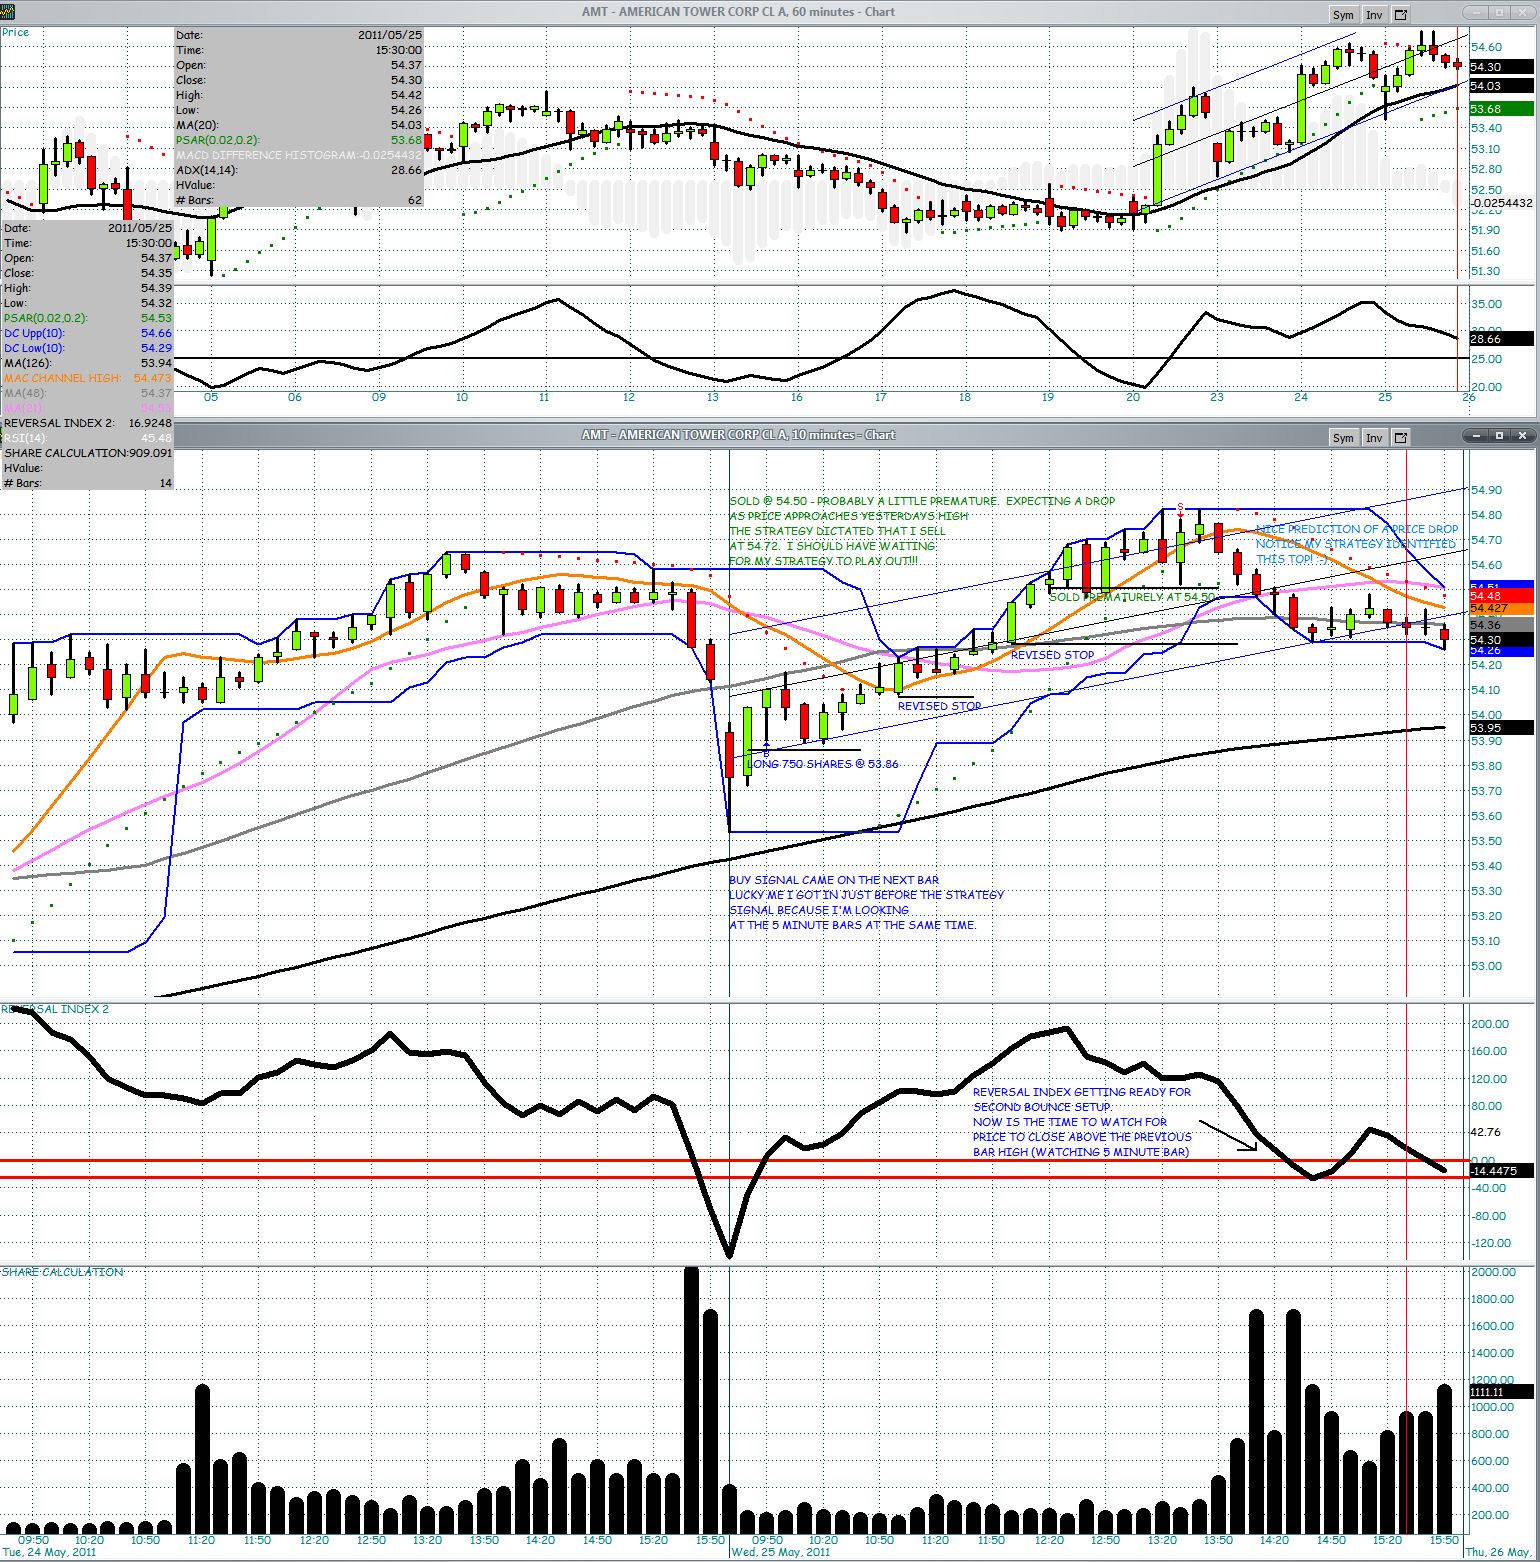Select the orange 'MAC CHANNEL HIGH:' data row

88,378
